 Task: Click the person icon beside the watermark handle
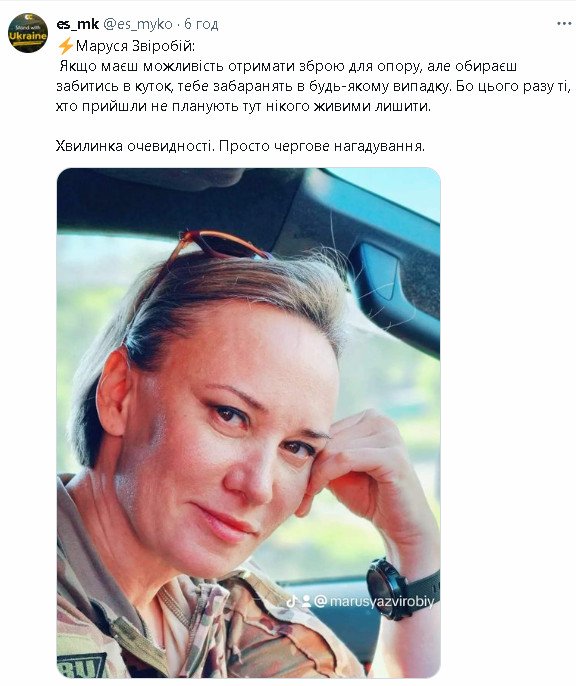pos(306,602)
